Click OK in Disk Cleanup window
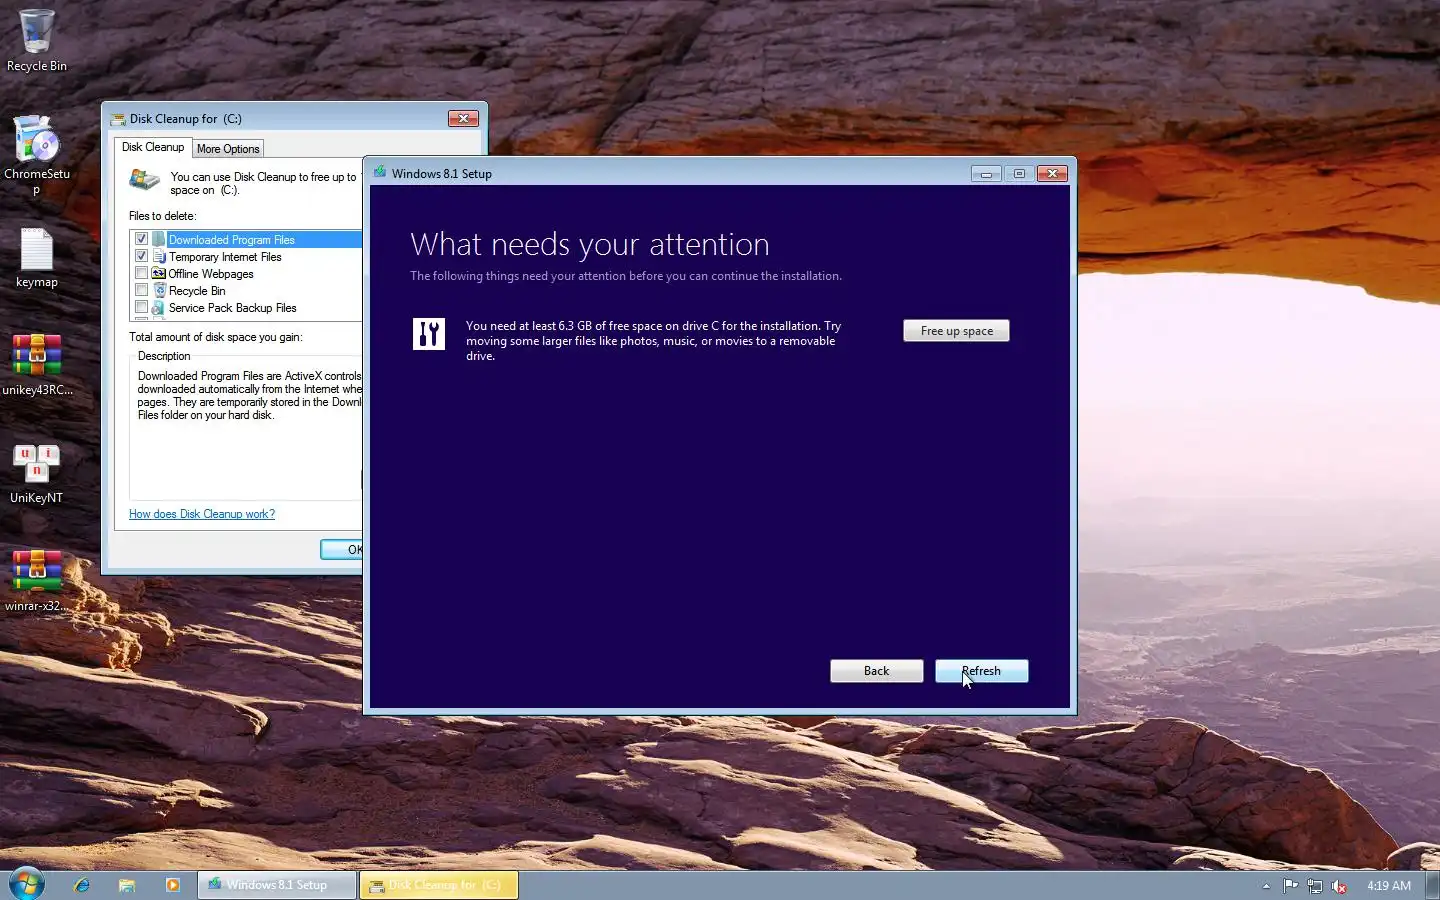This screenshot has width=1440, height=900. pos(342,549)
